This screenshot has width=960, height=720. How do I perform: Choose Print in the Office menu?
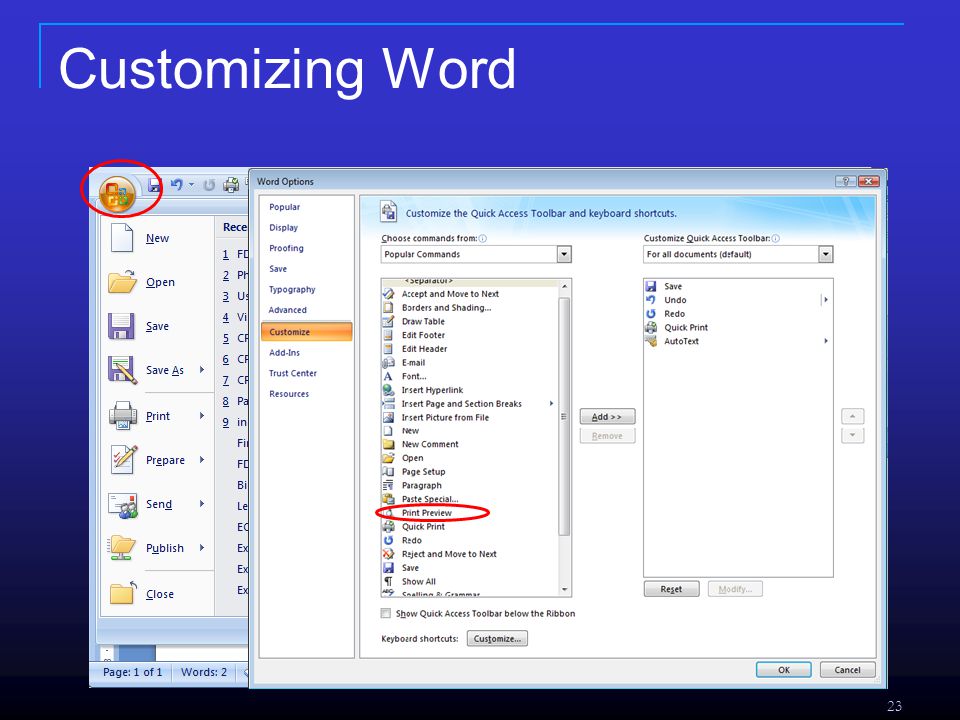(157, 416)
